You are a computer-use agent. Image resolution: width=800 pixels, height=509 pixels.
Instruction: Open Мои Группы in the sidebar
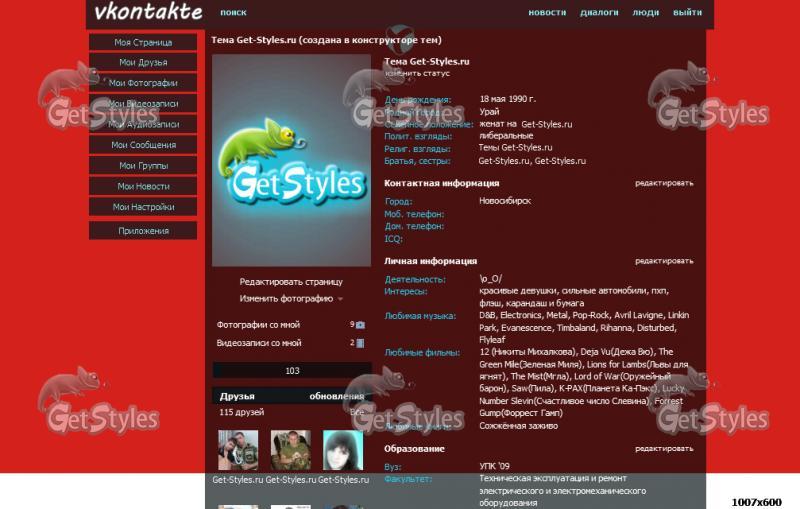tap(143, 166)
